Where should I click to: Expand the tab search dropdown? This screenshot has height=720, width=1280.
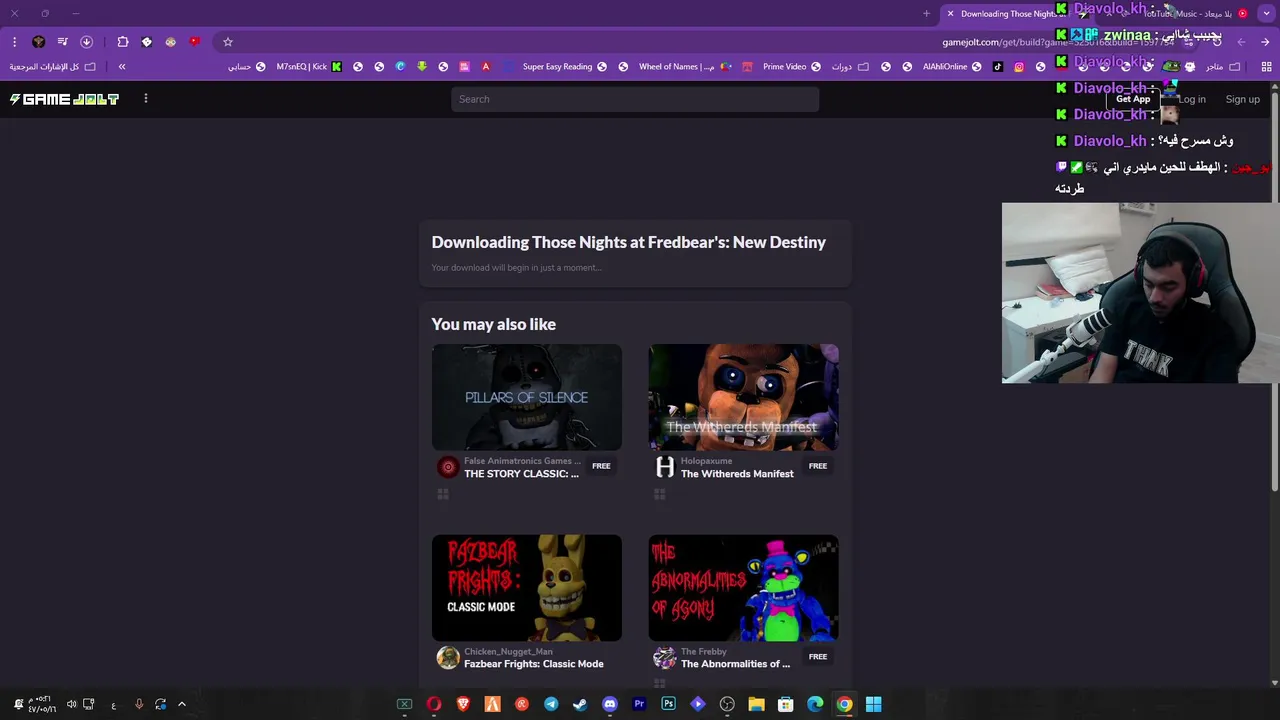click(x=1266, y=14)
